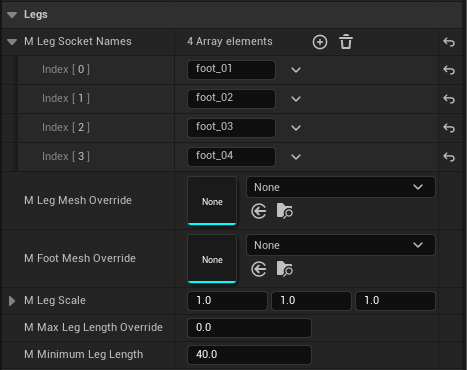Select the 'M Leg Socket Names' label
This screenshot has width=467, height=370.
[78, 41]
